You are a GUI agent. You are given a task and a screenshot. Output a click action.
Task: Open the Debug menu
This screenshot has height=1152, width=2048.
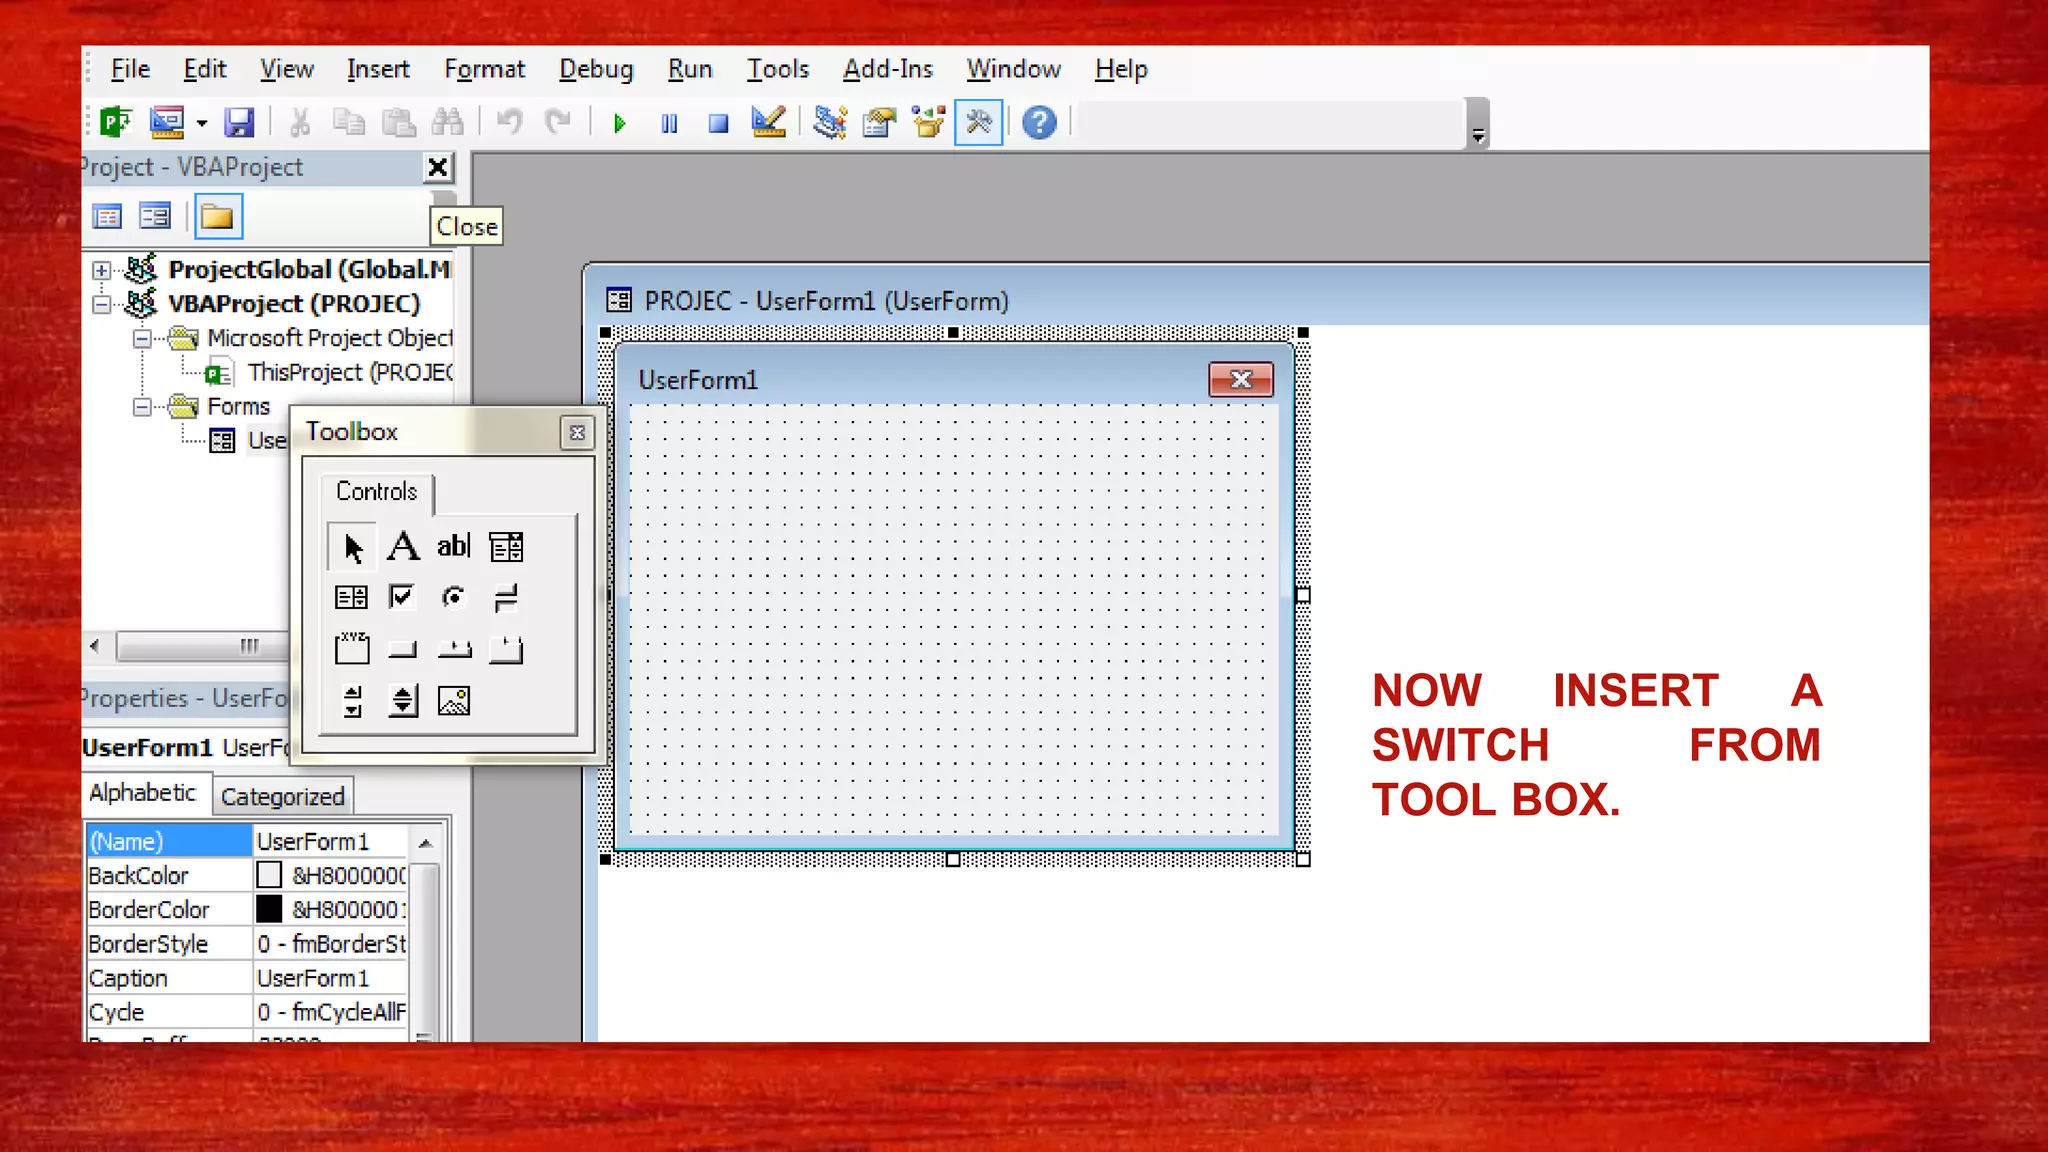pos(596,69)
